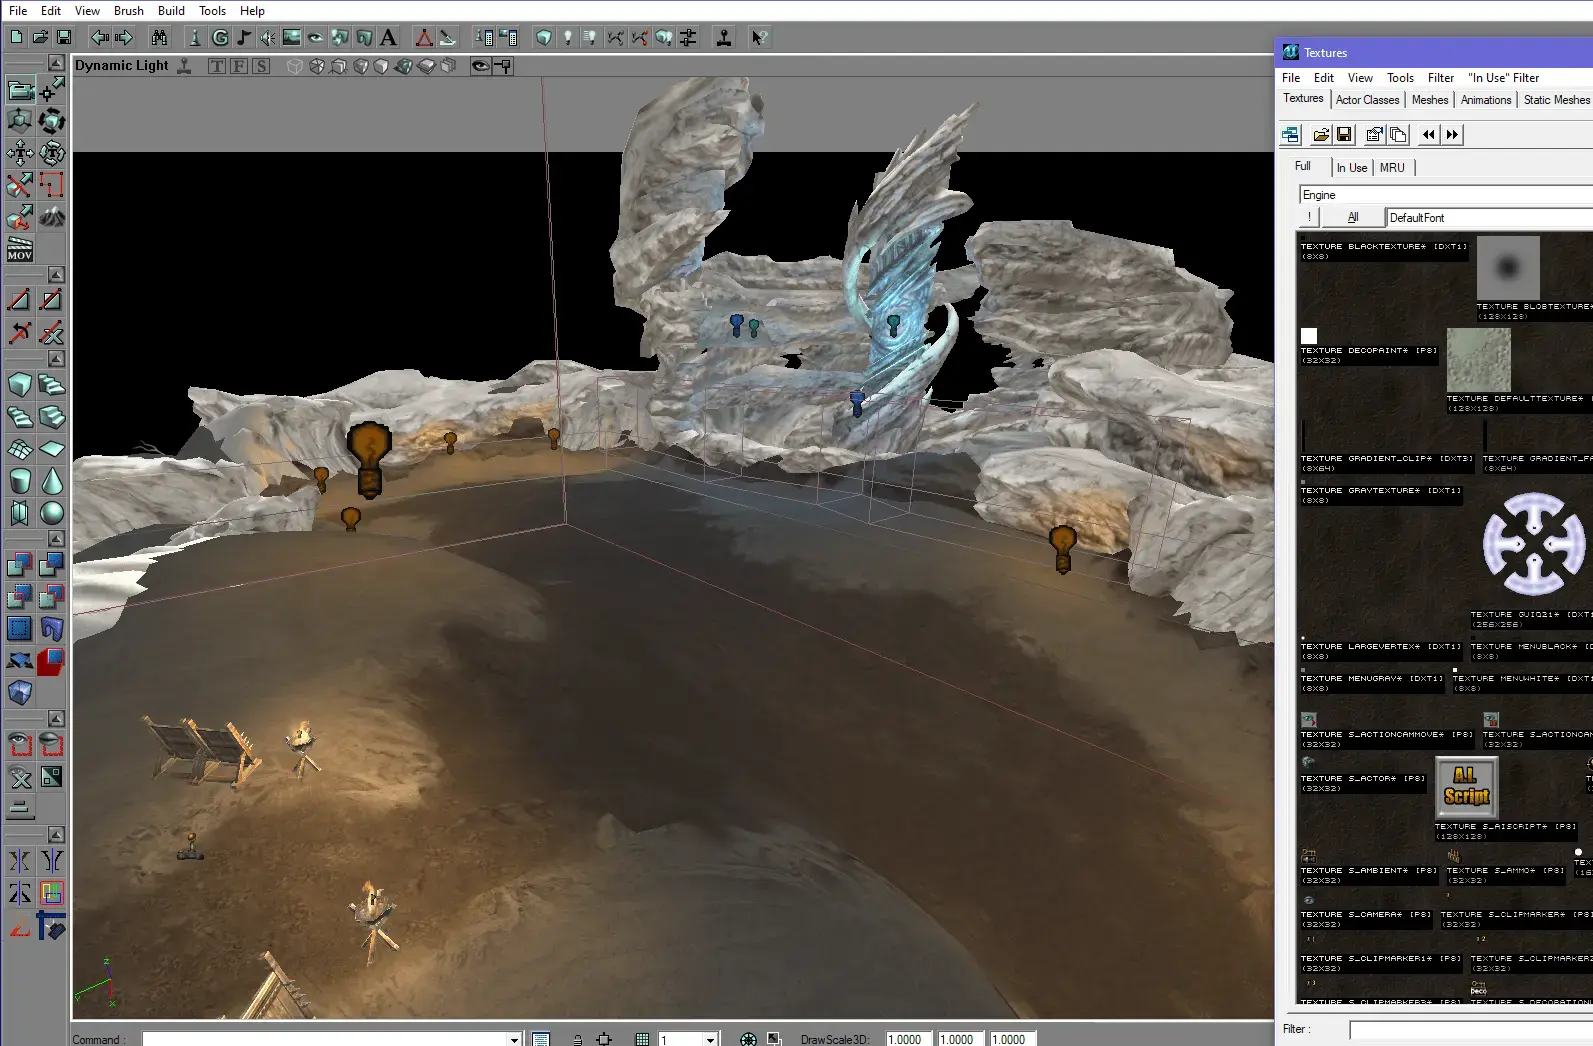The image size is (1593, 1046).
Task: Build a Sheet brush
Action: point(52,449)
